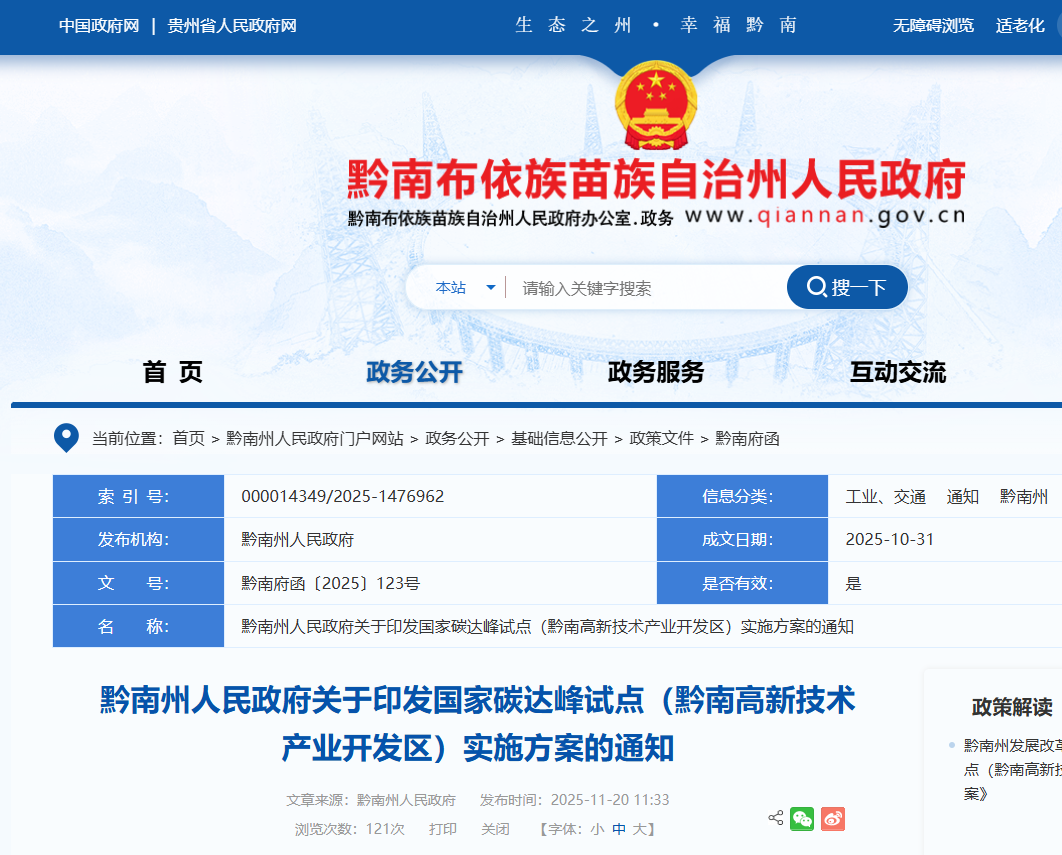
Task: Enable 无障碍浏览 accessibility mode
Action: [x=933, y=26]
